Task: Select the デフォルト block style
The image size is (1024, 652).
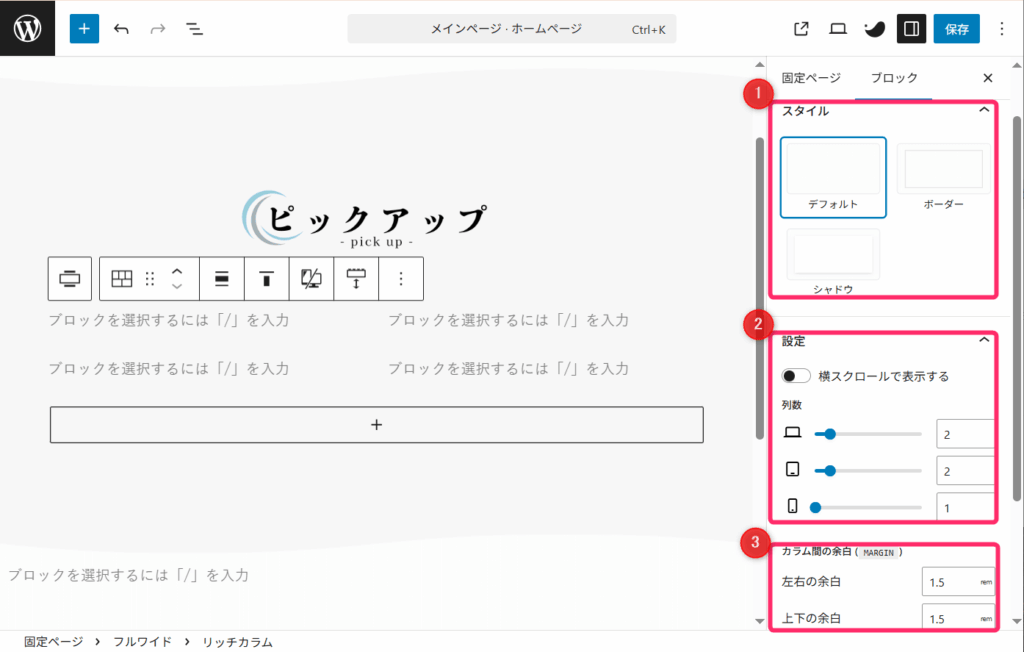Action: pos(833,177)
